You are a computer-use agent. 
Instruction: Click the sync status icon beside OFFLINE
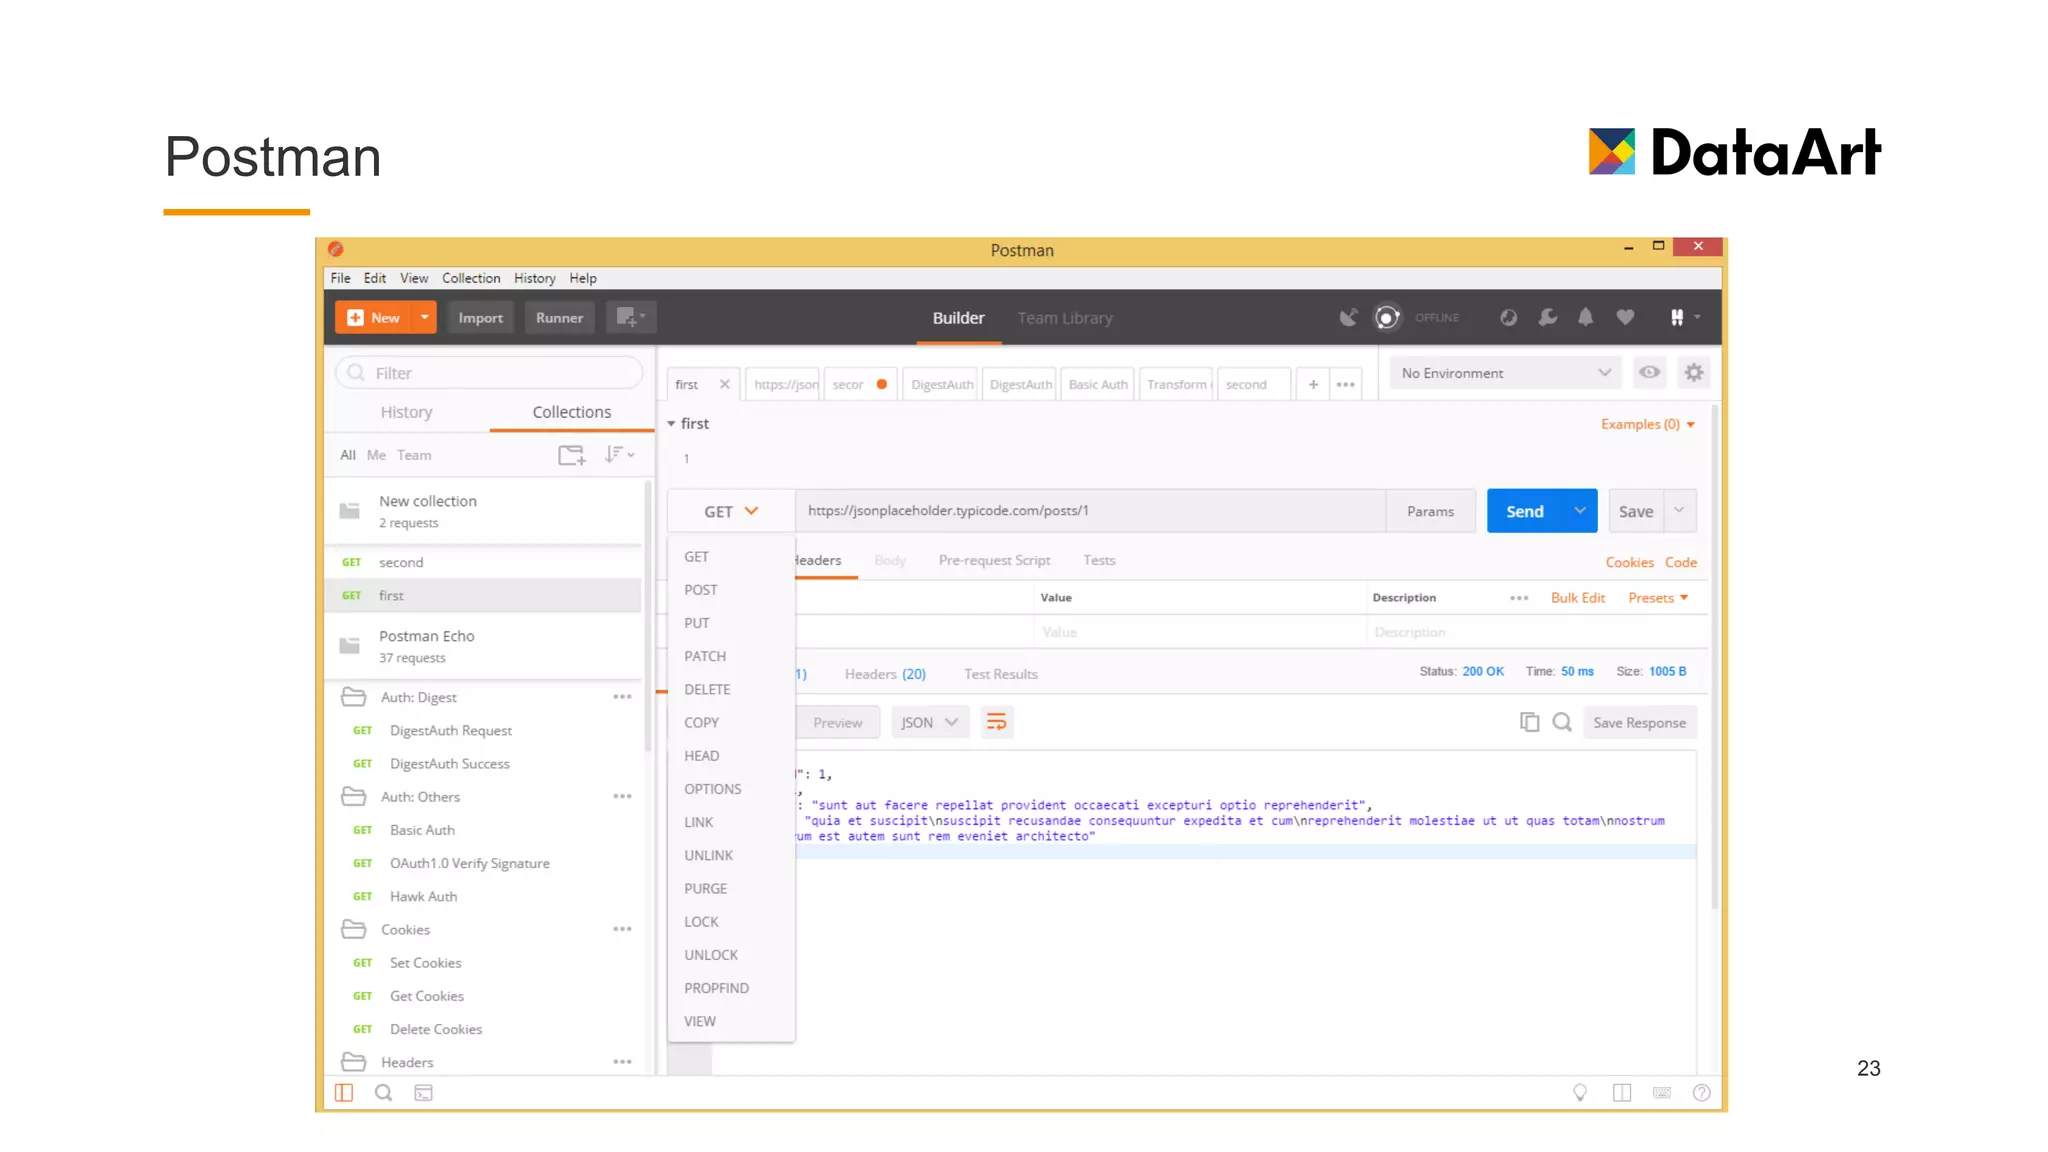click(x=1386, y=318)
